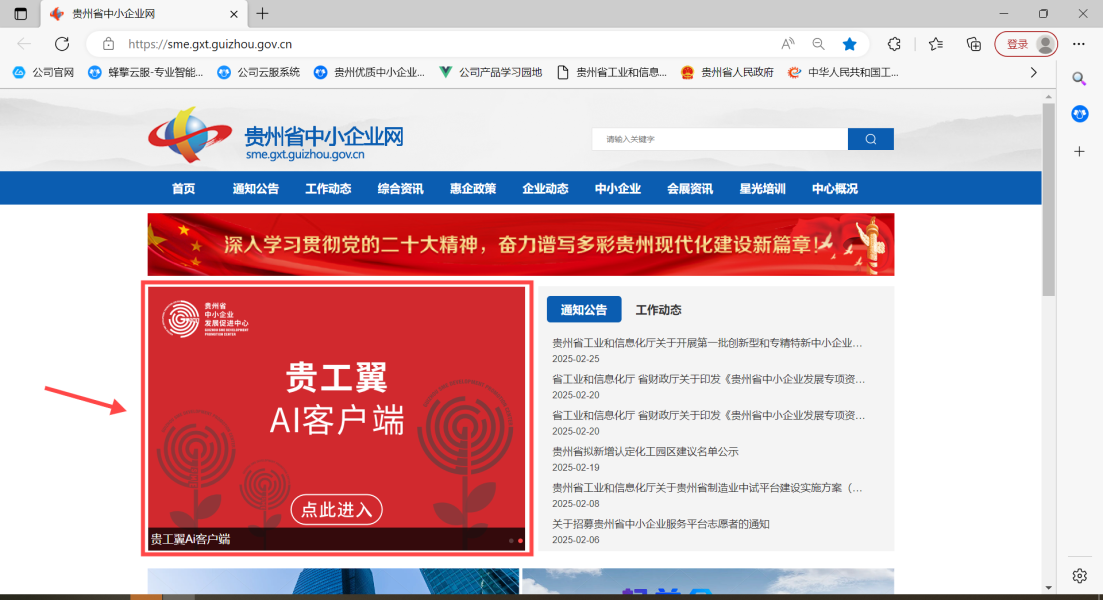
Task: Expand the bookmarks bar overflow chevron
Action: [1033, 72]
